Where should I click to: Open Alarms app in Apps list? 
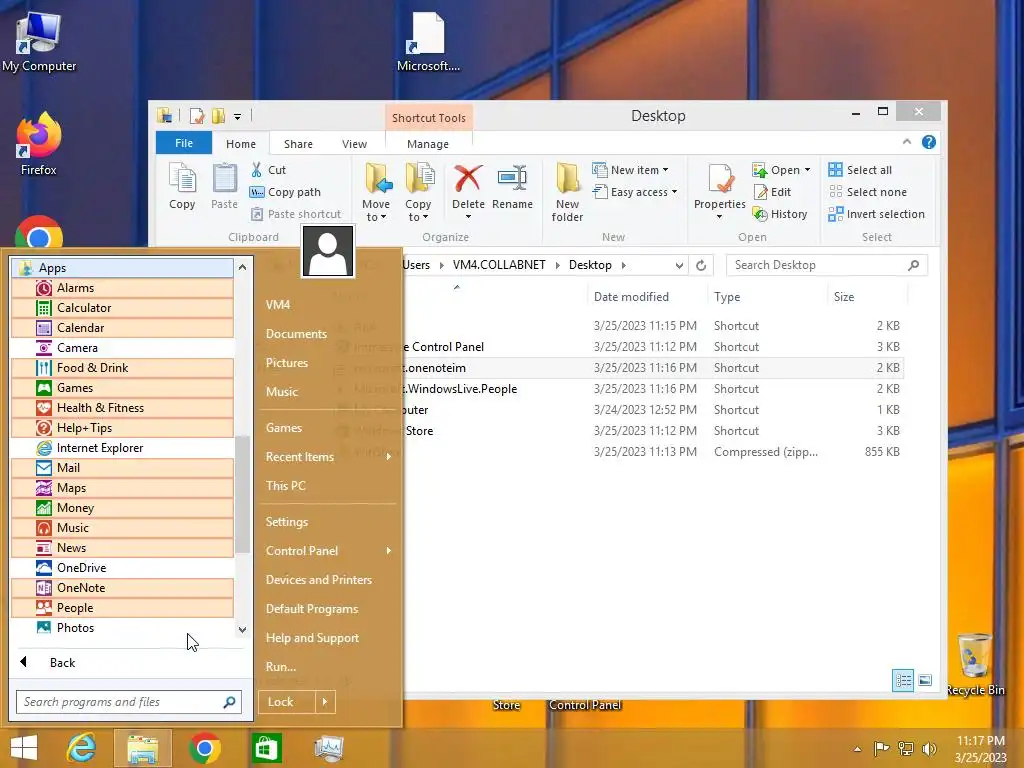pos(122,288)
